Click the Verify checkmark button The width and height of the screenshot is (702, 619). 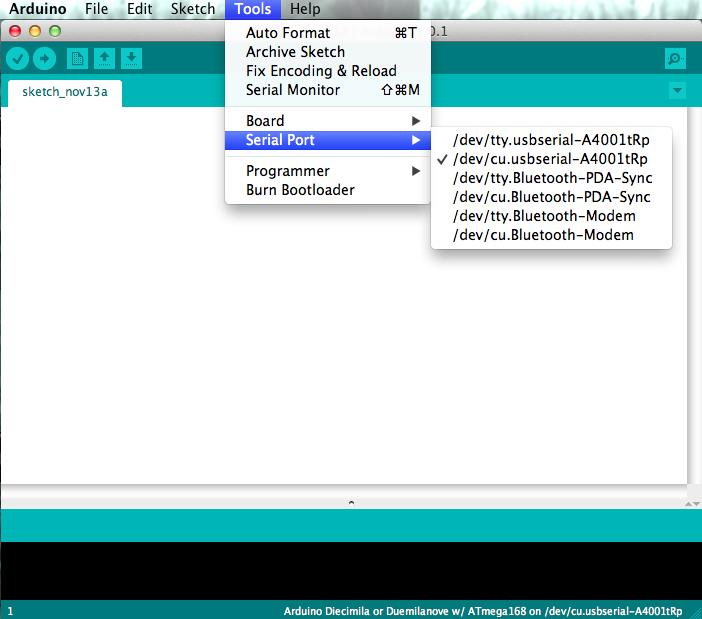click(x=17, y=59)
